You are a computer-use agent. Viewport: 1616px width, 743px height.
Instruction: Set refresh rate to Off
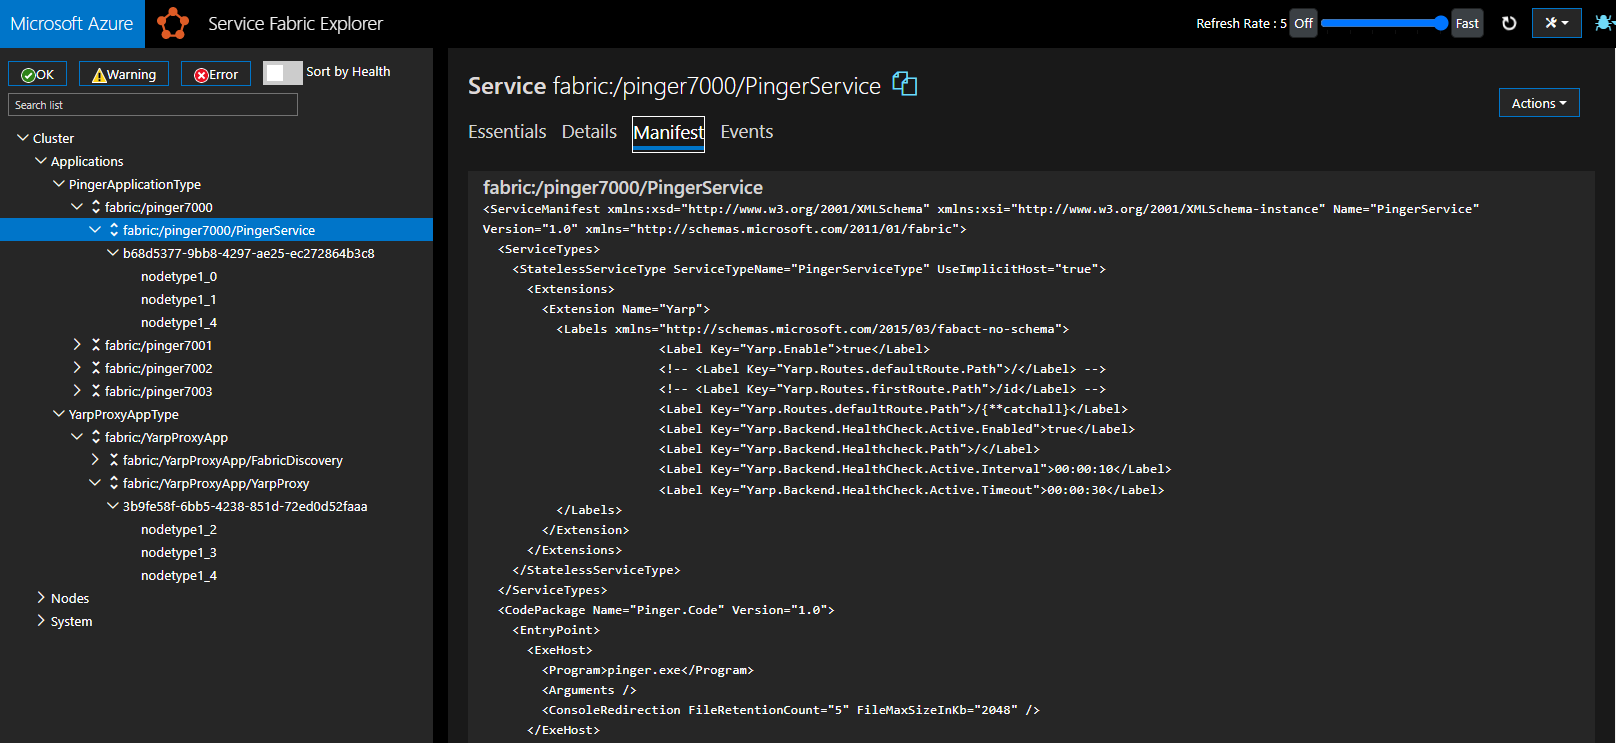(1303, 23)
